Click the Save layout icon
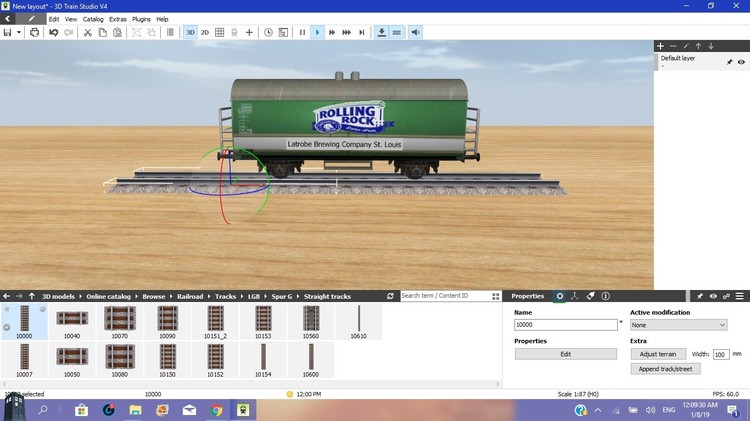Screen dimensions: 750x421 [7, 32]
